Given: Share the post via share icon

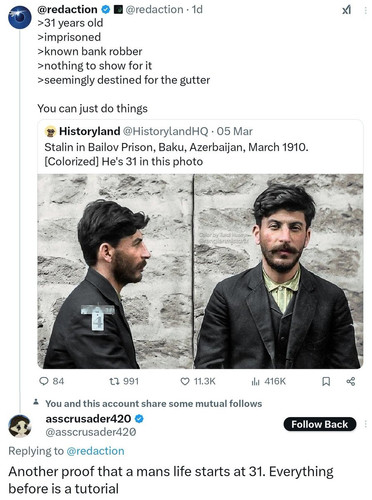Looking at the screenshot, I should (x=351, y=381).
